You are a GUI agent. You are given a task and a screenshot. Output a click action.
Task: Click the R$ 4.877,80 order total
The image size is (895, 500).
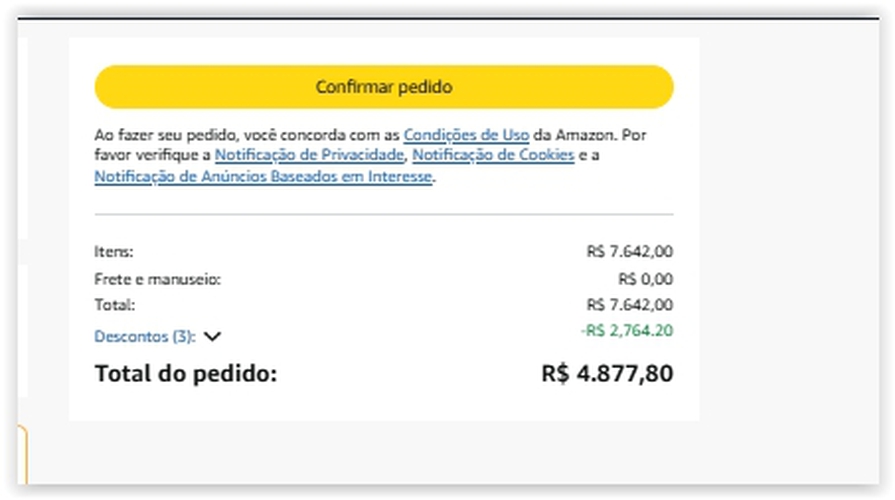607,374
